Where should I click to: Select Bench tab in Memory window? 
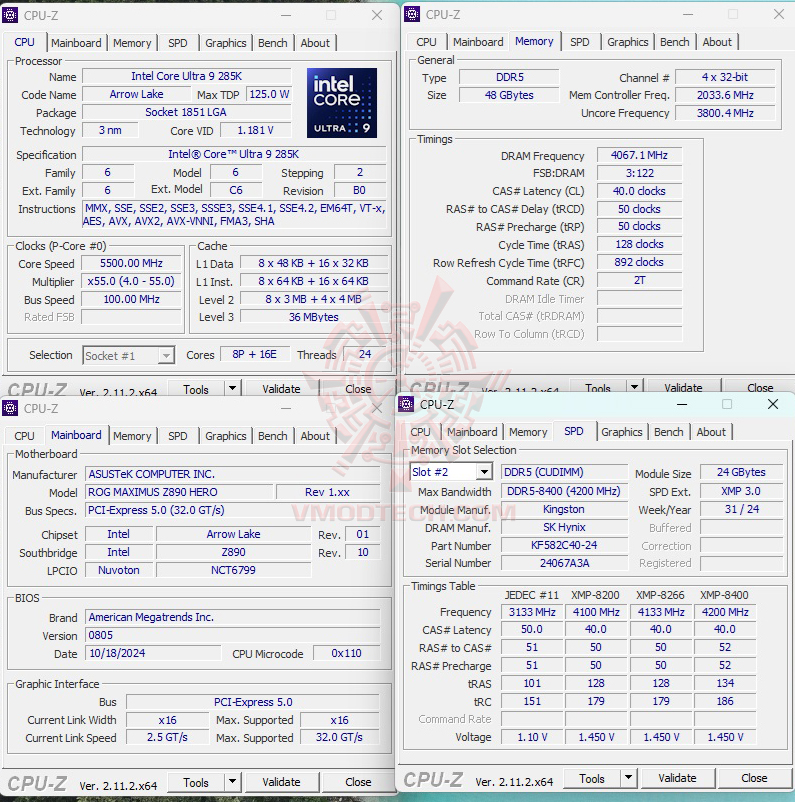(675, 42)
